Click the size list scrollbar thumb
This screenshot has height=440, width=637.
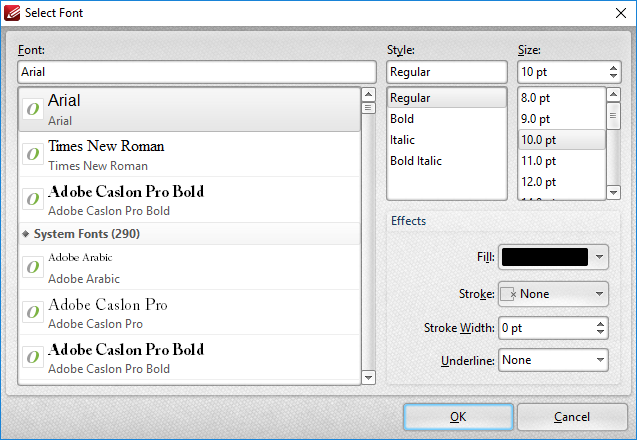(613, 116)
